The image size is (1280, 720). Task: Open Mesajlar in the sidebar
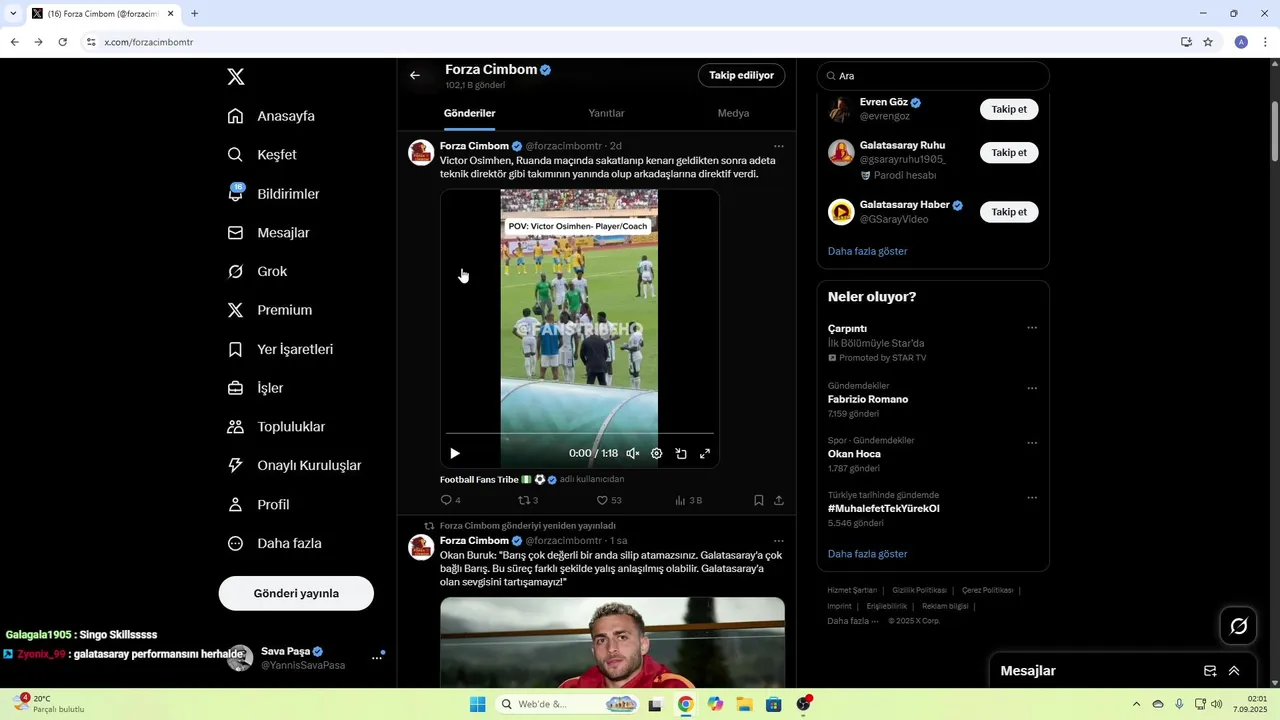268,233
